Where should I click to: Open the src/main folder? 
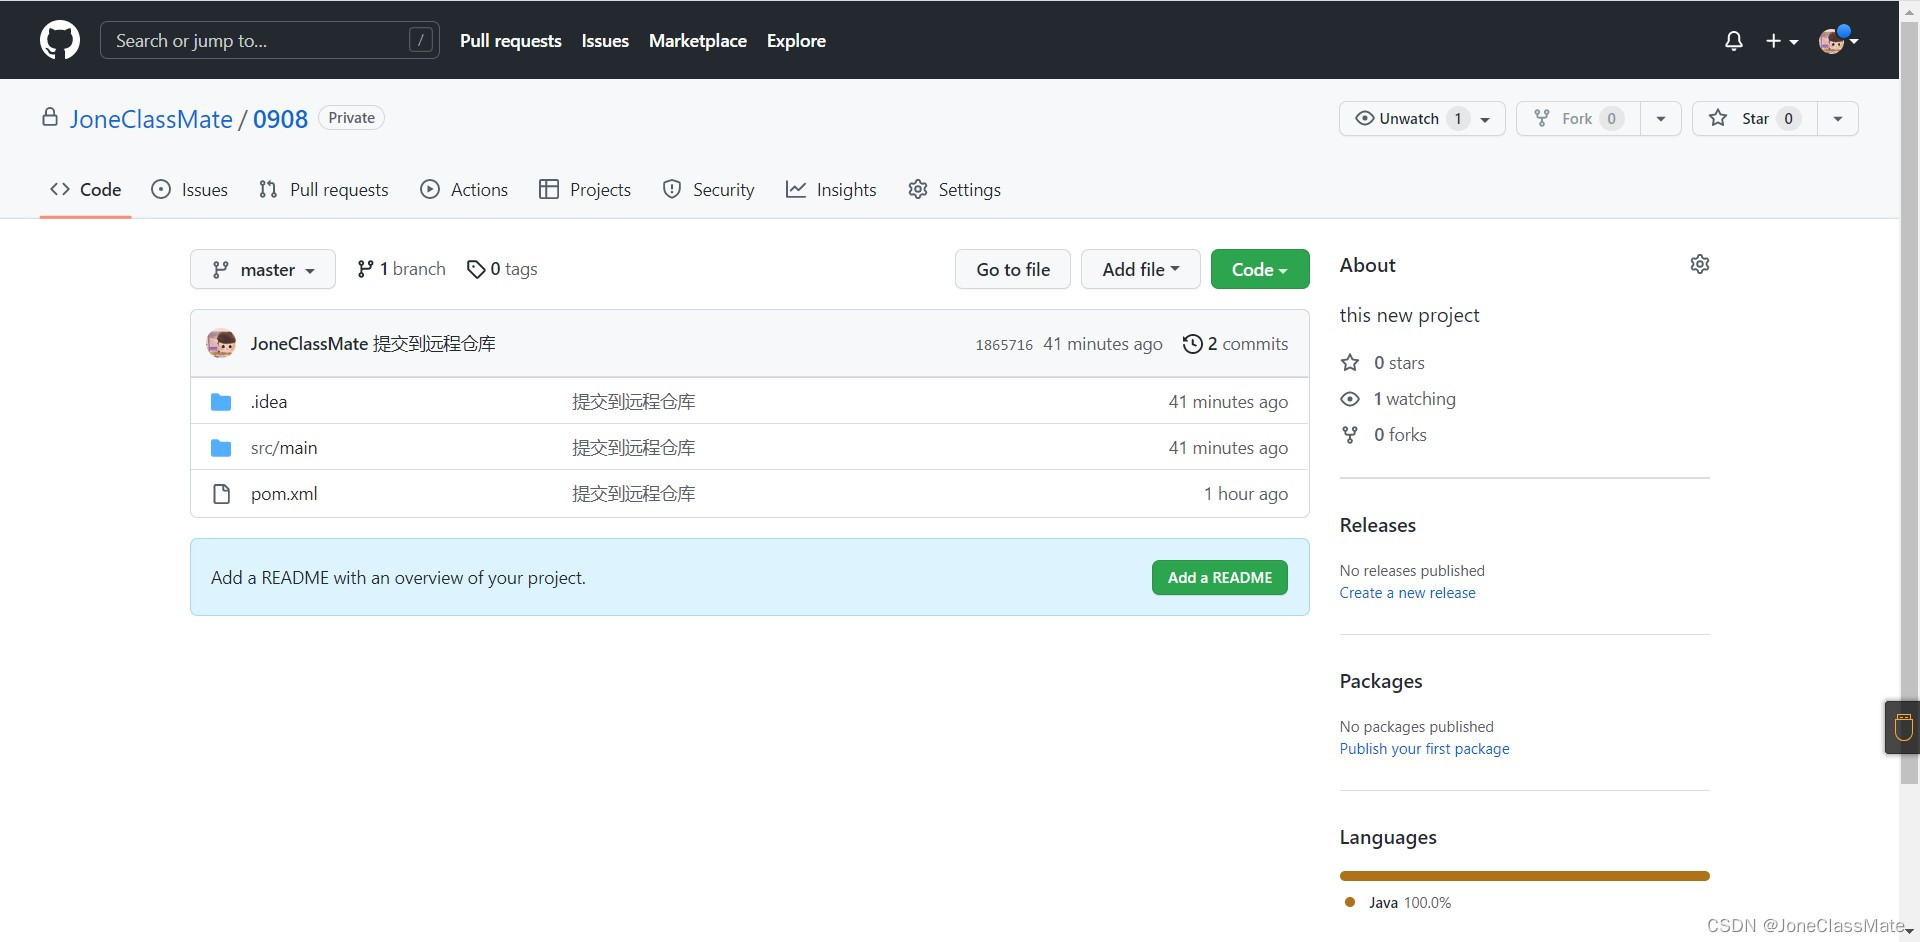[x=284, y=448]
